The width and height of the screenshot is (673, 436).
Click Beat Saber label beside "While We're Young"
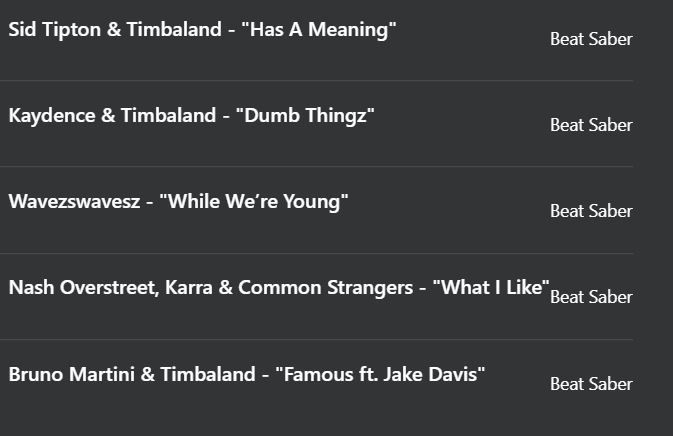(x=591, y=211)
